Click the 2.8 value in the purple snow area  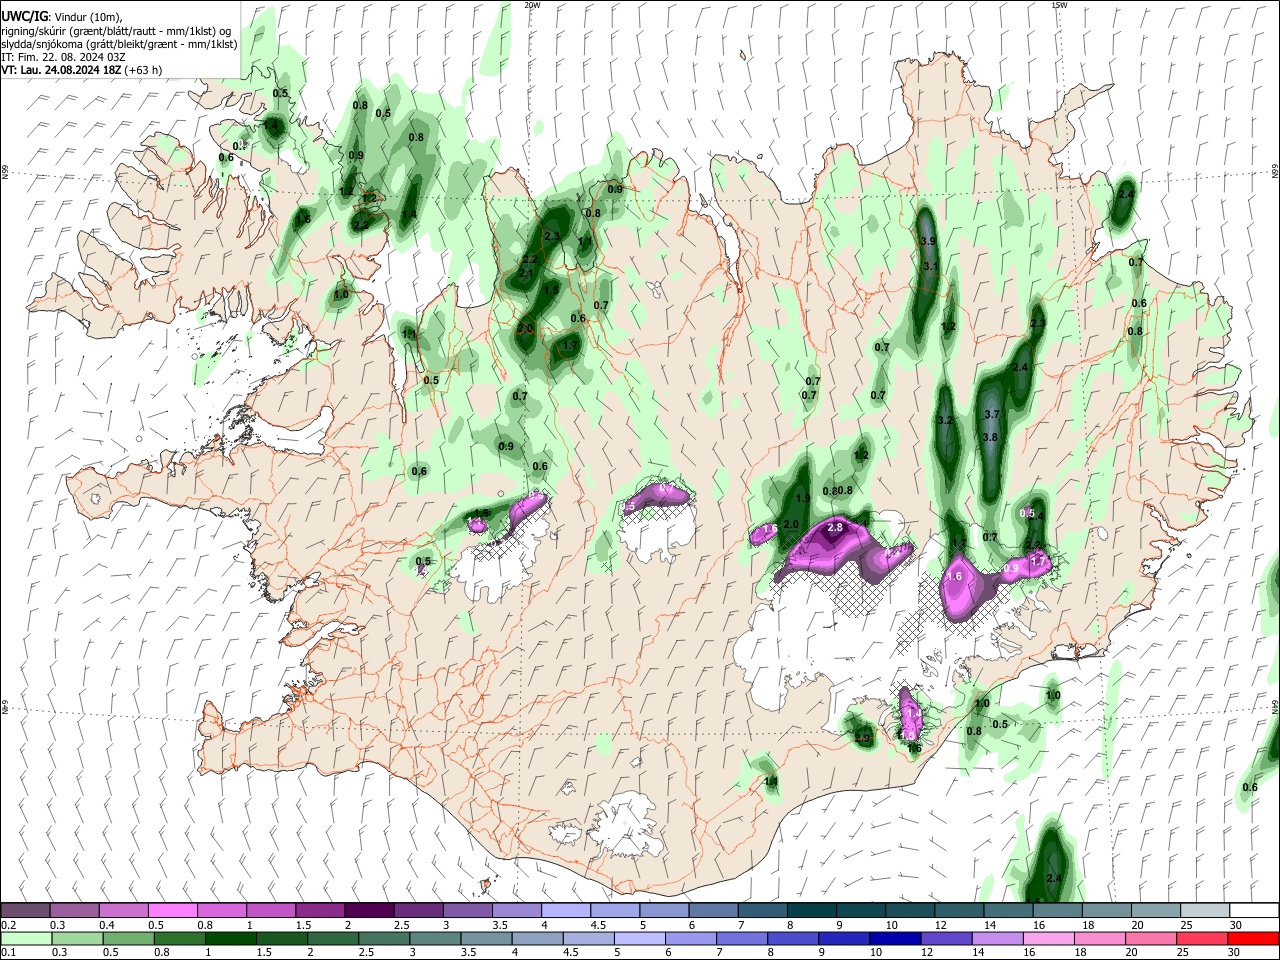[x=835, y=527]
